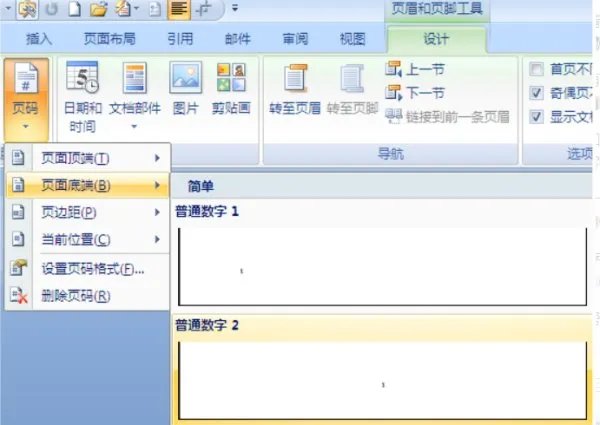600x425 pixels.
Task: Click the submenu arrow beside 当前位置
Action: [x=157, y=239]
